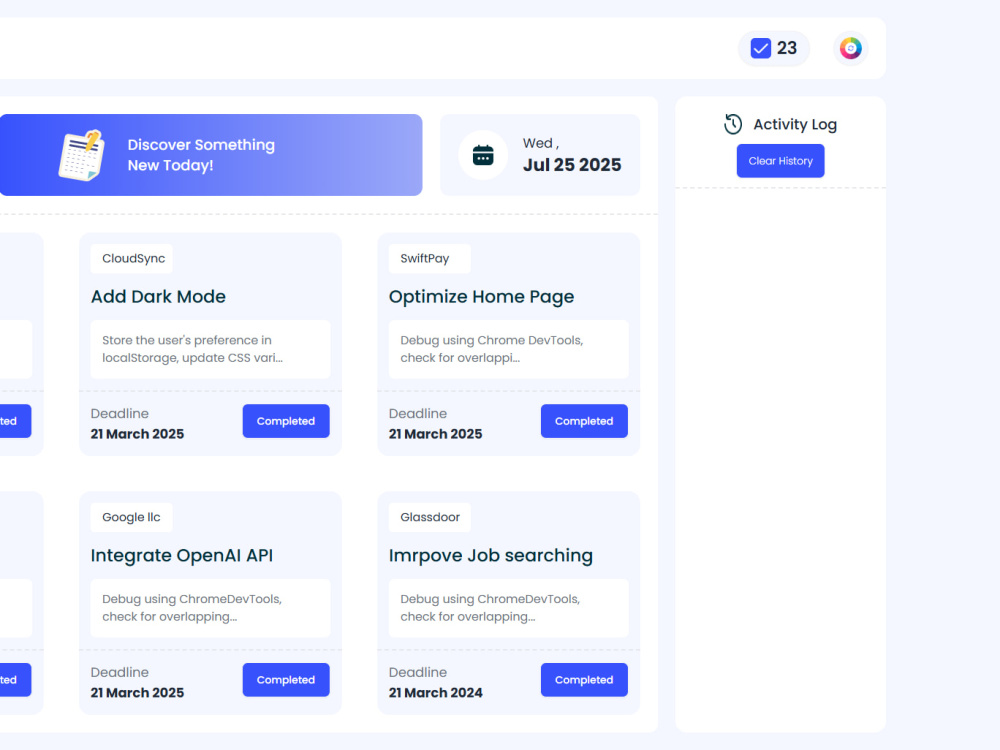Viewport: 1000px width, 750px height.
Task: Click the Activity Log history clock icon
Action: tap(733, 124)
